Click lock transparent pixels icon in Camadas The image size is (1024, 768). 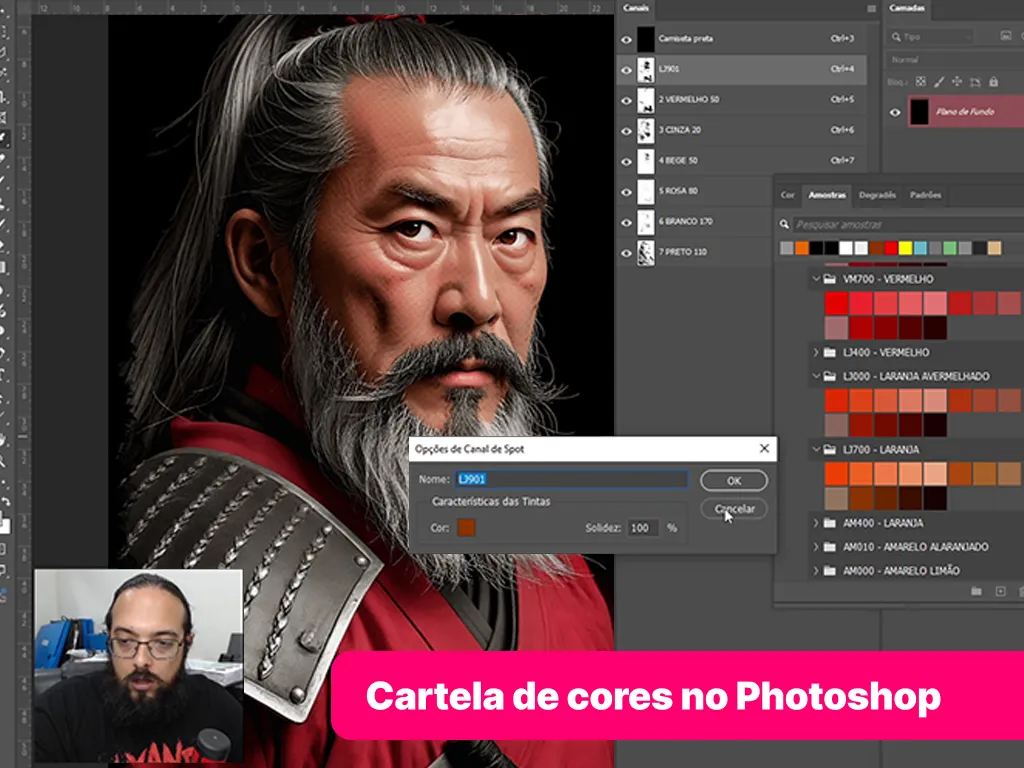pyautogui.click(x=921, y=81)
